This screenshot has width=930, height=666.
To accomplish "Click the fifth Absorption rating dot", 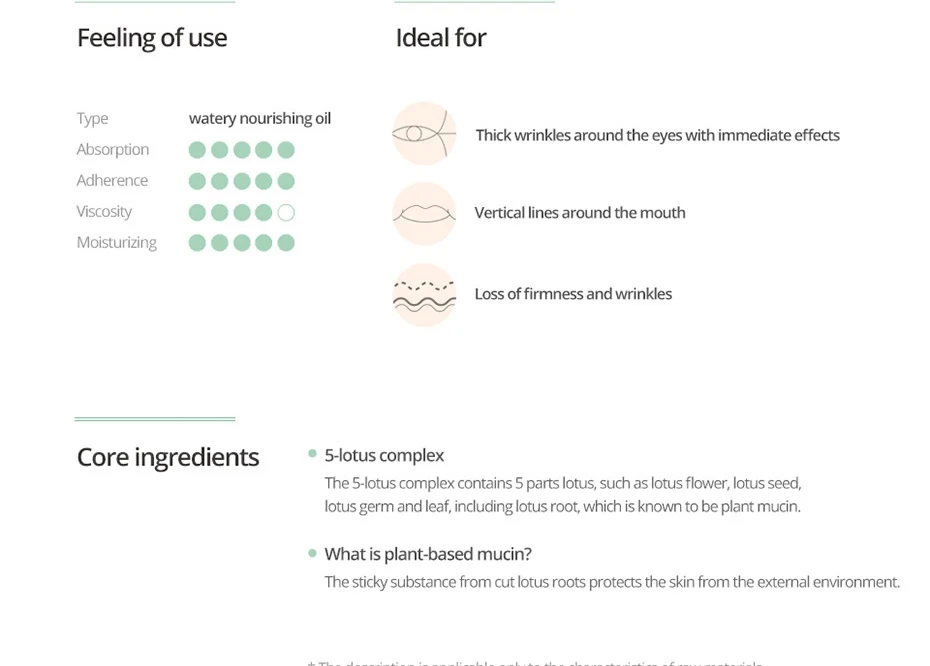I will point(286,150).
